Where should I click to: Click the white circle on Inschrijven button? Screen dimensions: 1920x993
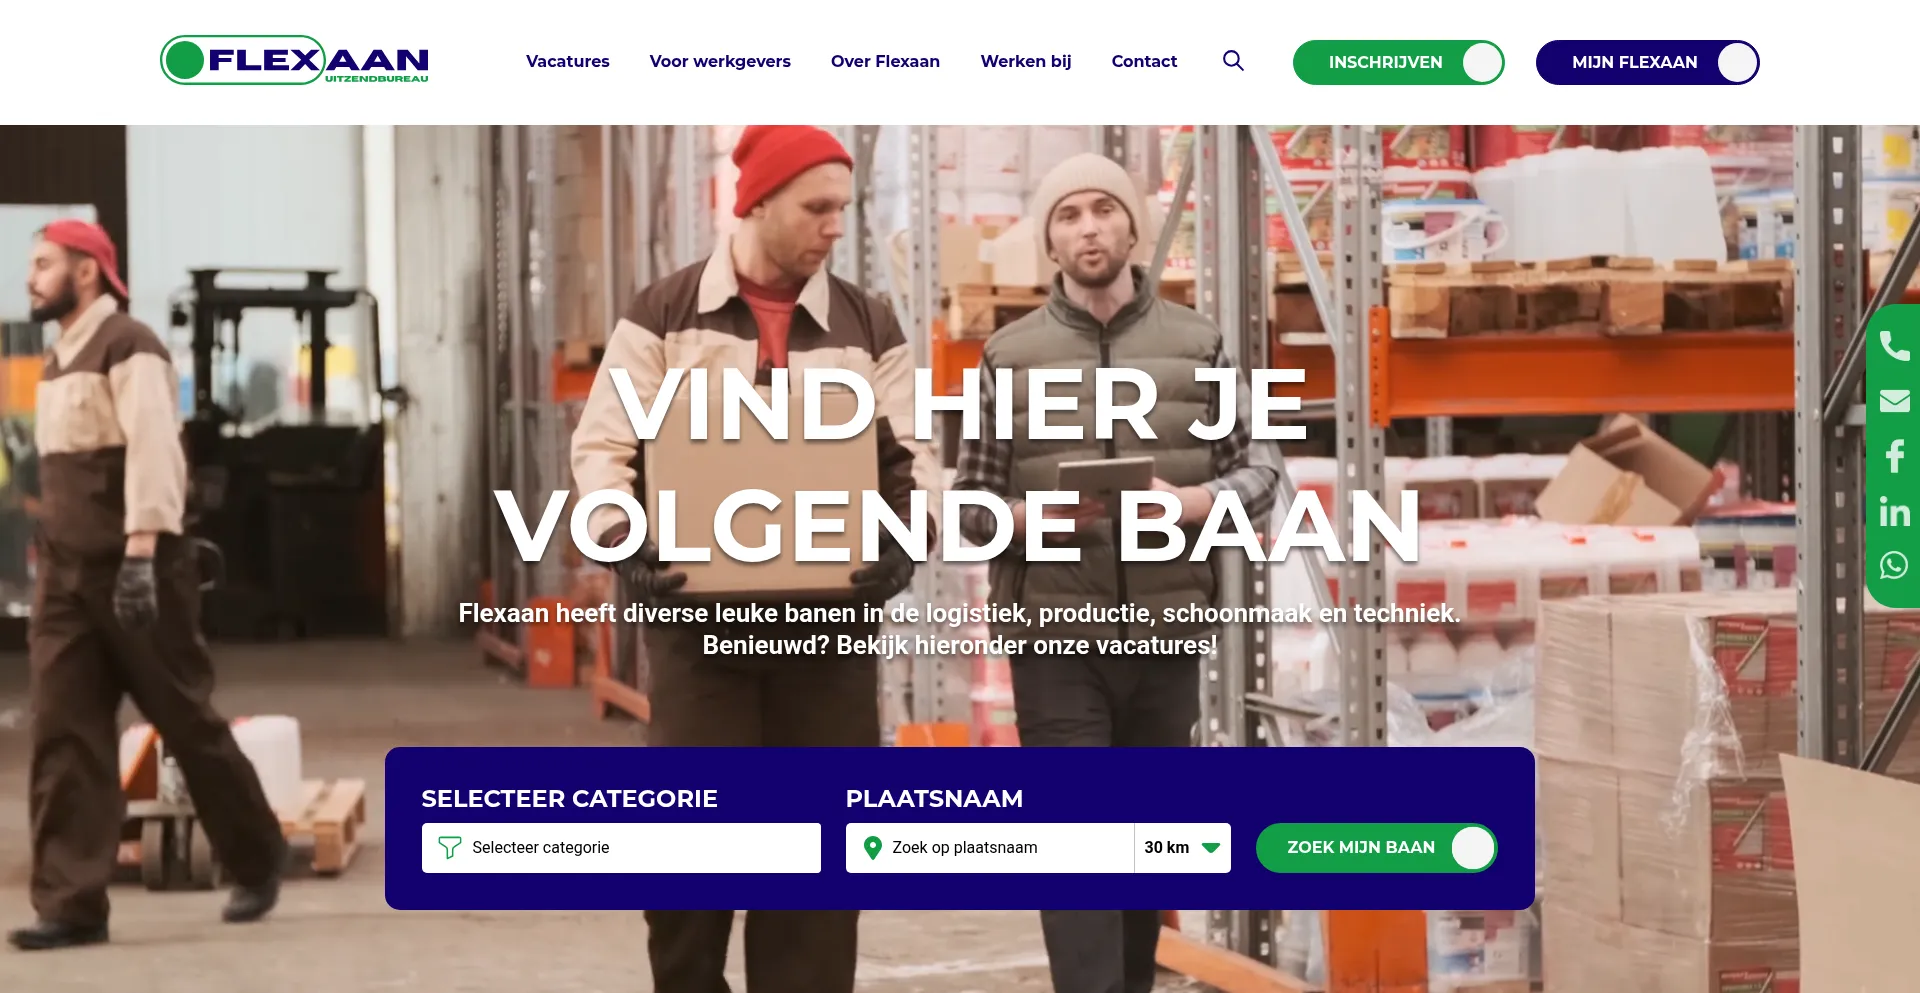1482,62
